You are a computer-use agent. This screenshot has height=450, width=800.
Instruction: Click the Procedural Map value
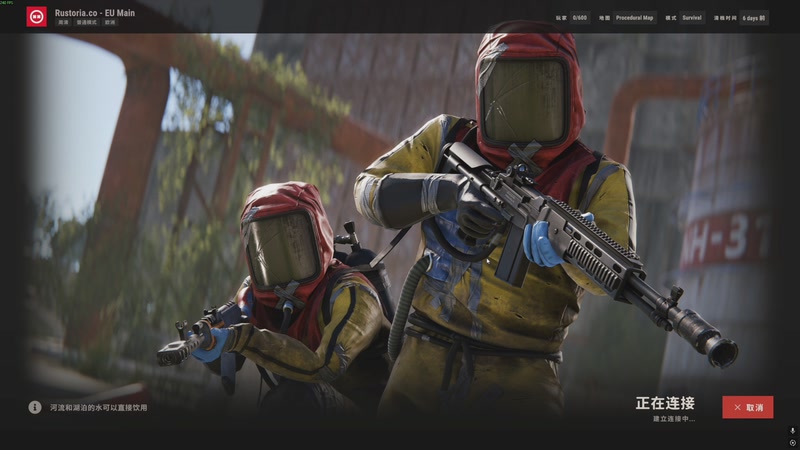[634, 18]
